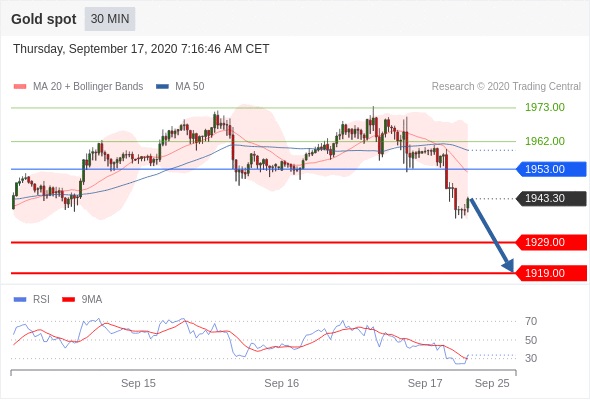Select the red 1919.00 support tag
Viewport: 590px width, 400px height.
click(x=551, y=273)
